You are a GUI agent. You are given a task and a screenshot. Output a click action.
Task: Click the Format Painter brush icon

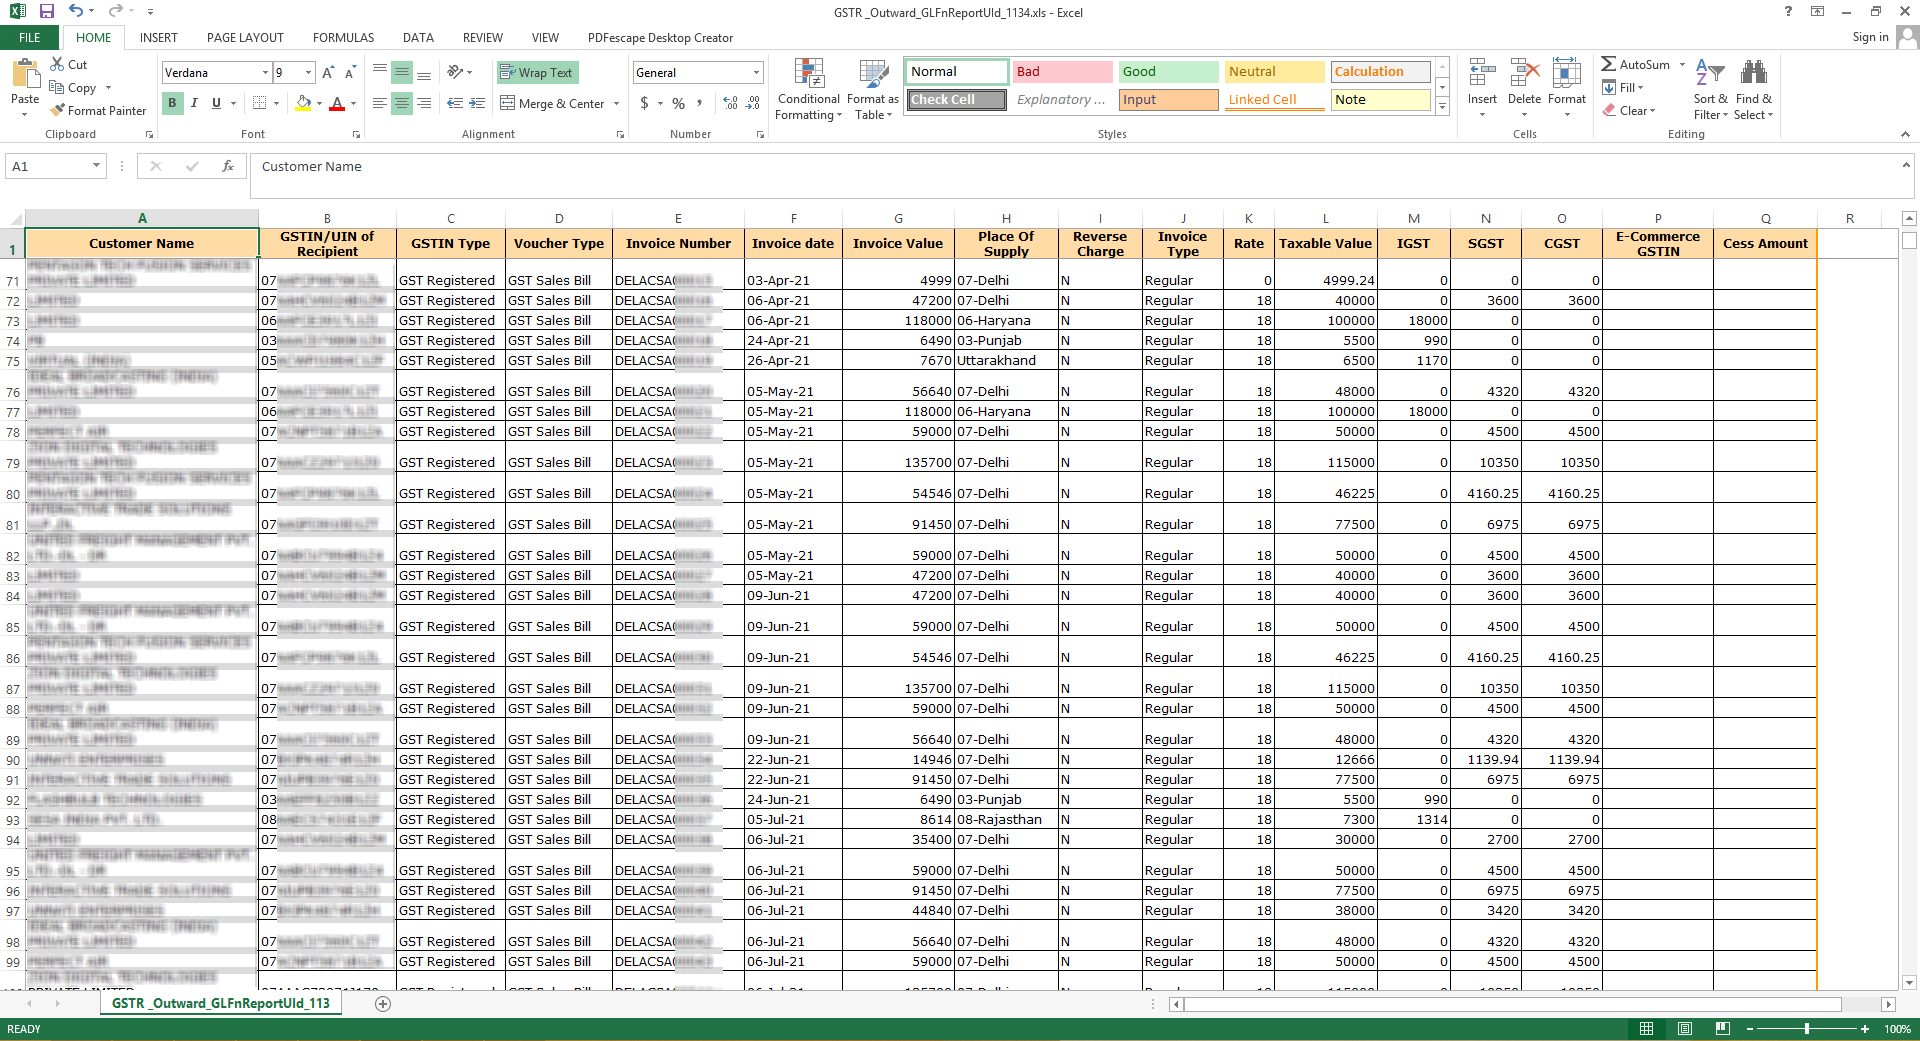tap(58, 111)
